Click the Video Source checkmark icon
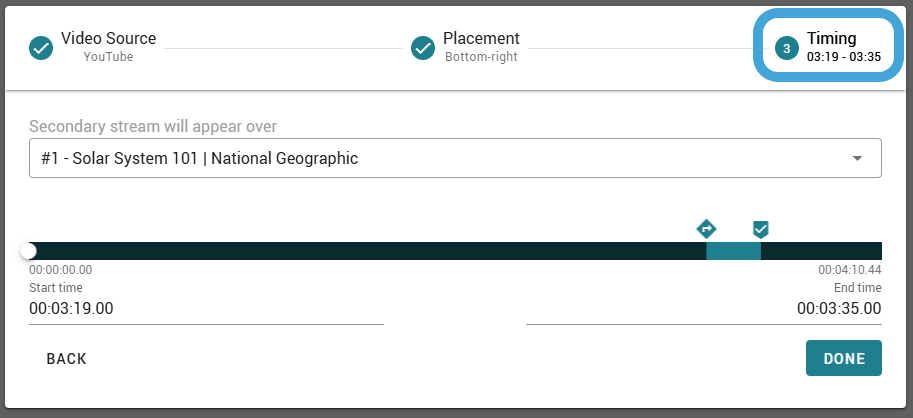This screenshot has width=913, height=418. click(x=41, y=48)
